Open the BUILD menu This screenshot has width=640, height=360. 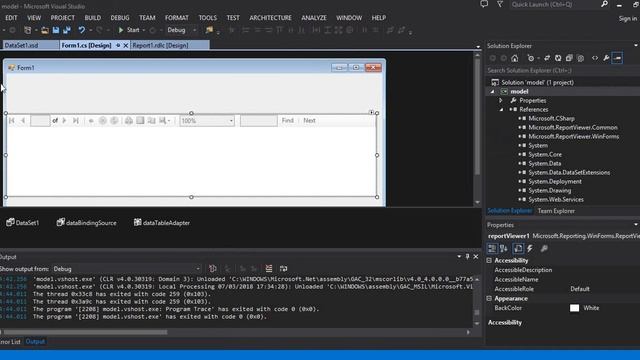tap(93, 18)
